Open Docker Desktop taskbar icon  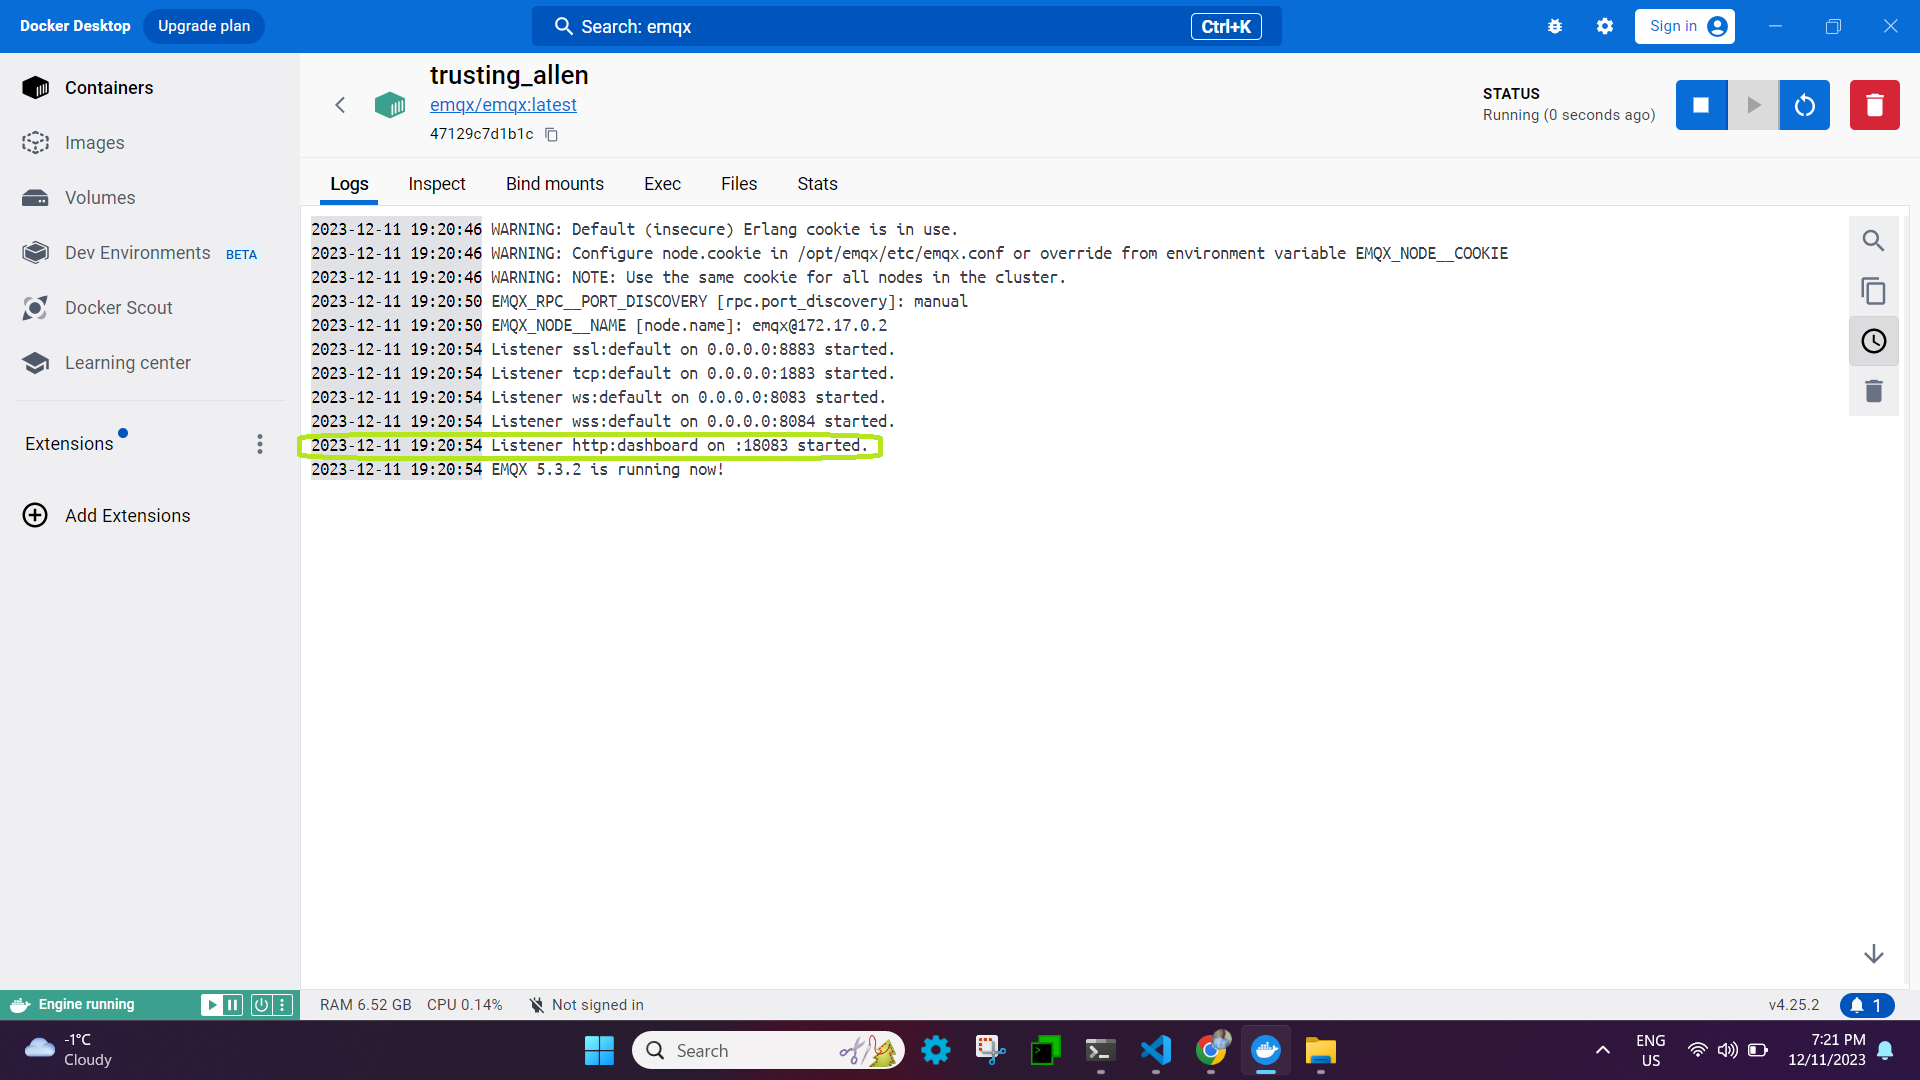(x=1266, y=1051)
